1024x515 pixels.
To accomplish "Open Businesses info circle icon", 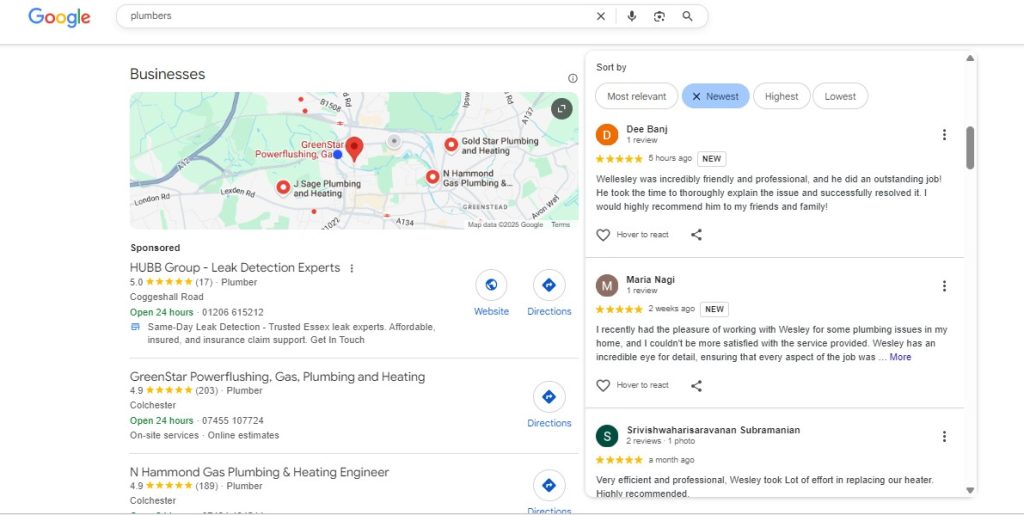I will pyautogui.click(x=573, y=78).
